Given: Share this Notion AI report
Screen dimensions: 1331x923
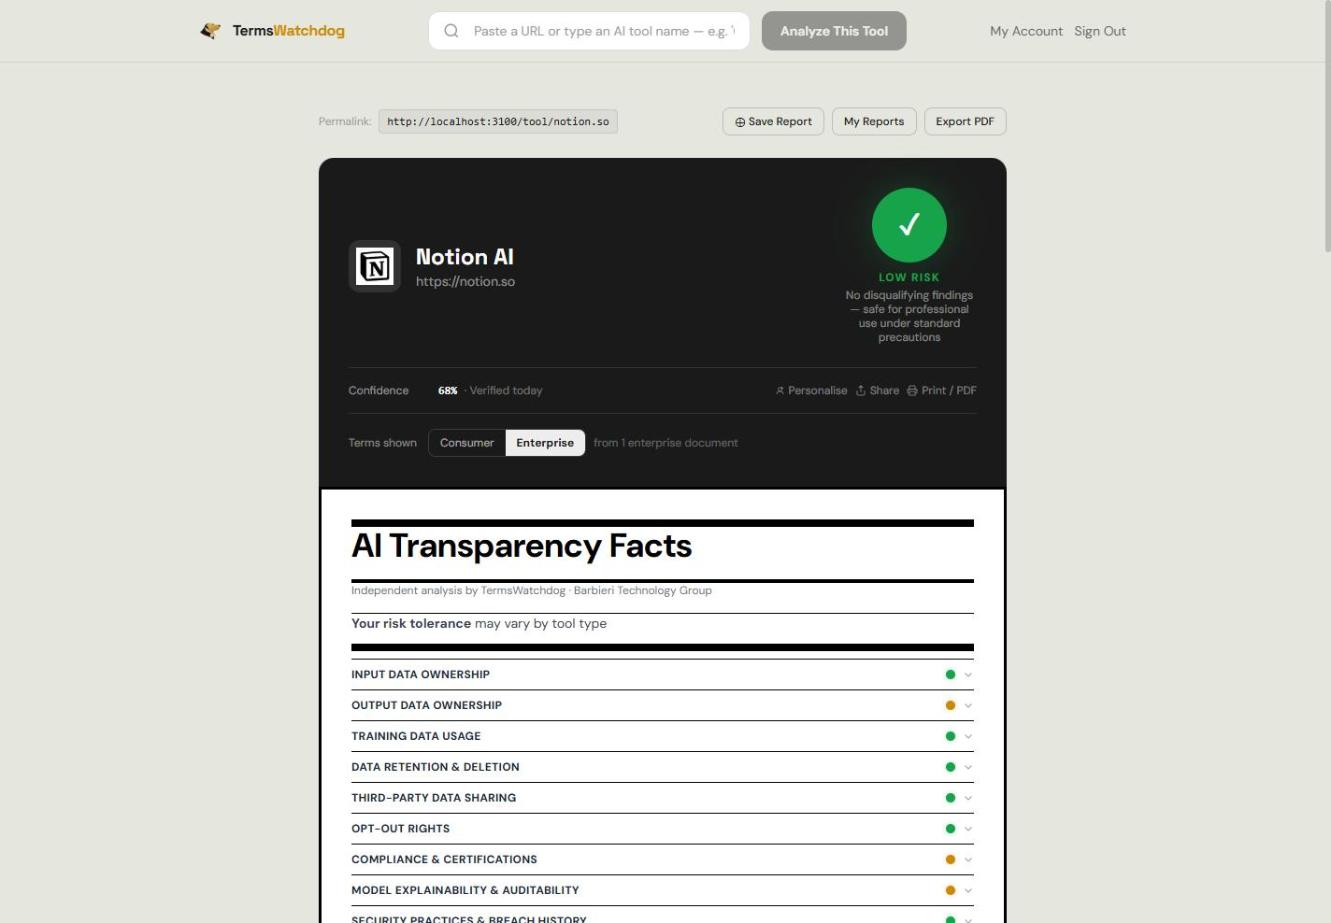Looking at the screenshot, I should click(877, 390).
